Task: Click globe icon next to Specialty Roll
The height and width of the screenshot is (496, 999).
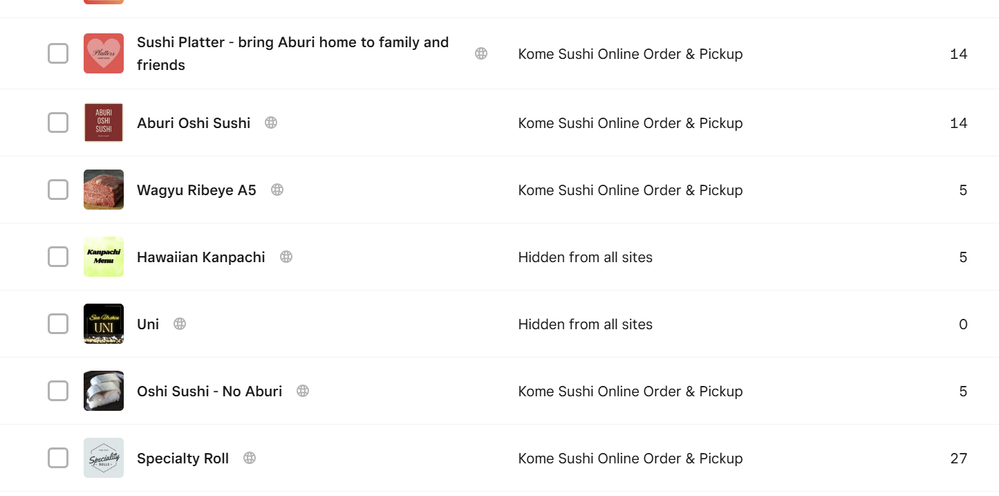Action: [250, 458]
